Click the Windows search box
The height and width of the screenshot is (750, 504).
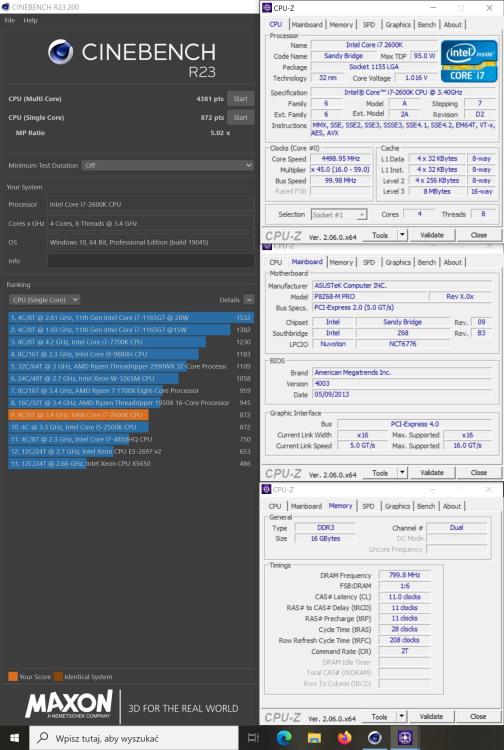pos(134,738)
